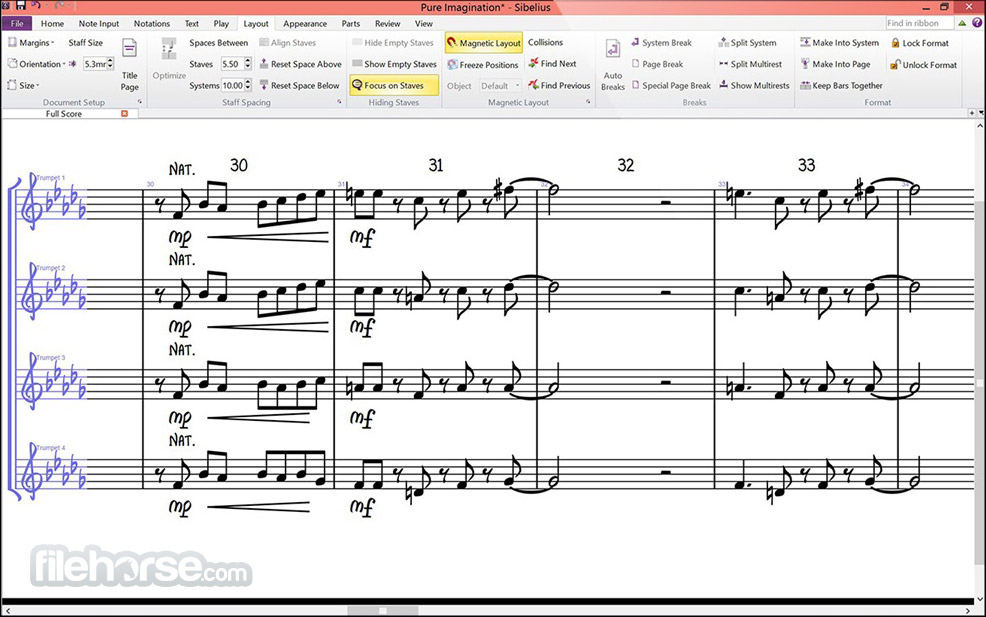Image resolution: width=986 pixels, height=617 pixels.
Task: Click Split System
Action: (x=748, y=43)
